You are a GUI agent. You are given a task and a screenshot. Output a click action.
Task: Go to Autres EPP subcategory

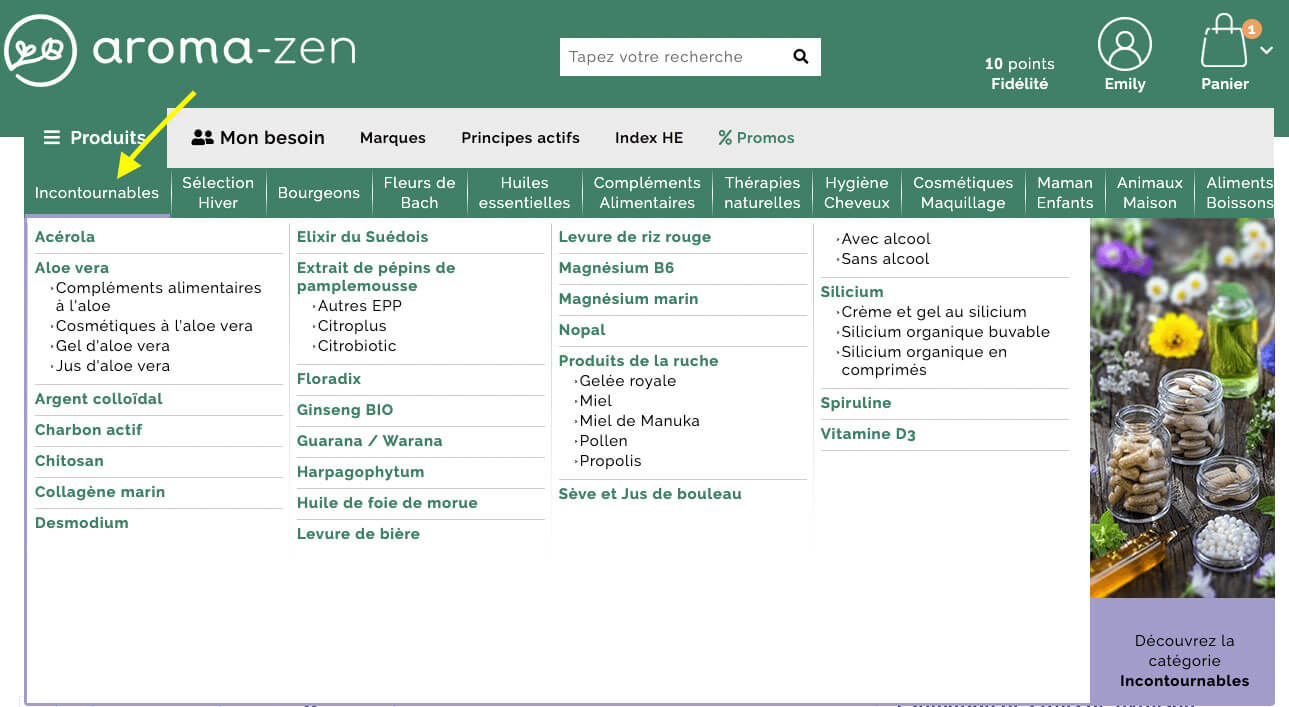coord(358,306)
